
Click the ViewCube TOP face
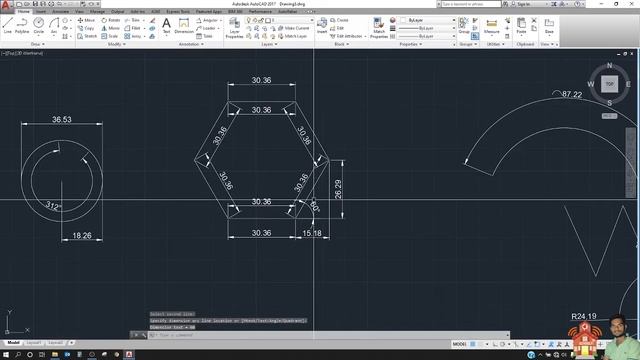click(x=609, y=84)
